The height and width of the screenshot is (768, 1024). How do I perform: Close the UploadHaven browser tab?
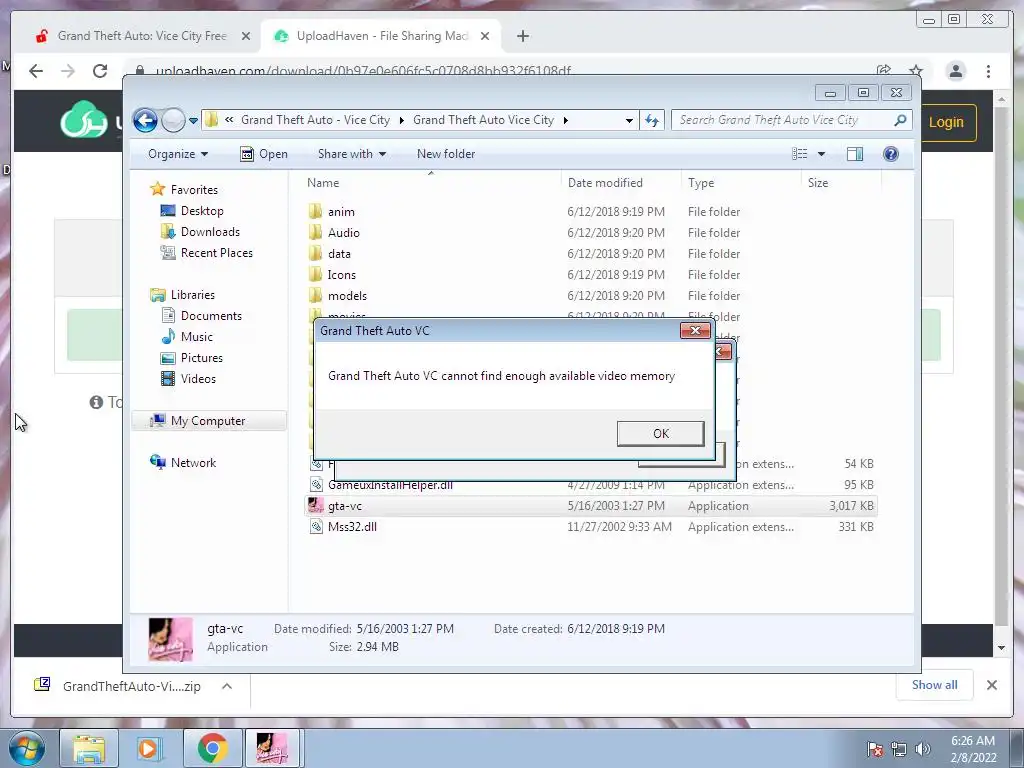[x=485, y=36]
